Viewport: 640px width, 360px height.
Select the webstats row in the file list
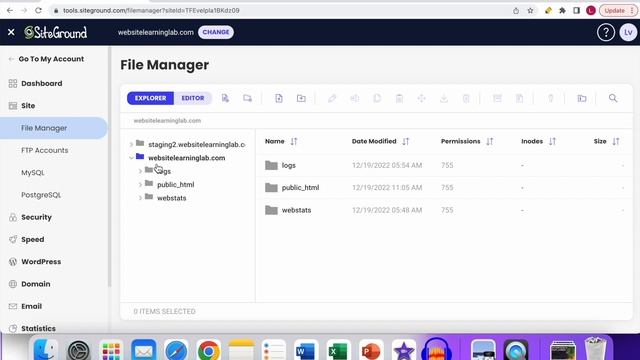pyautogui.click(x=444, y=210)
